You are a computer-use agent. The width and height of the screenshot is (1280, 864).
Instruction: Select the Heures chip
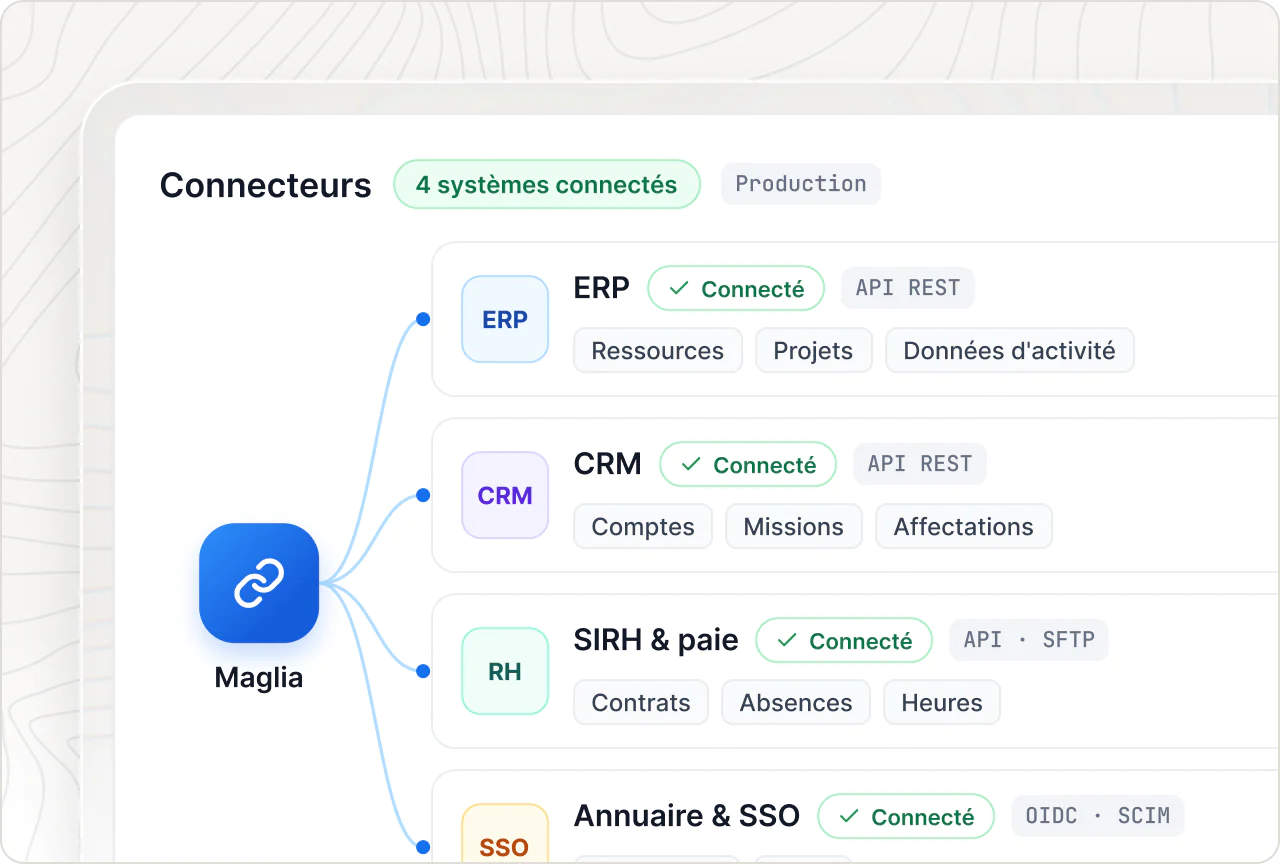(942, 703)
